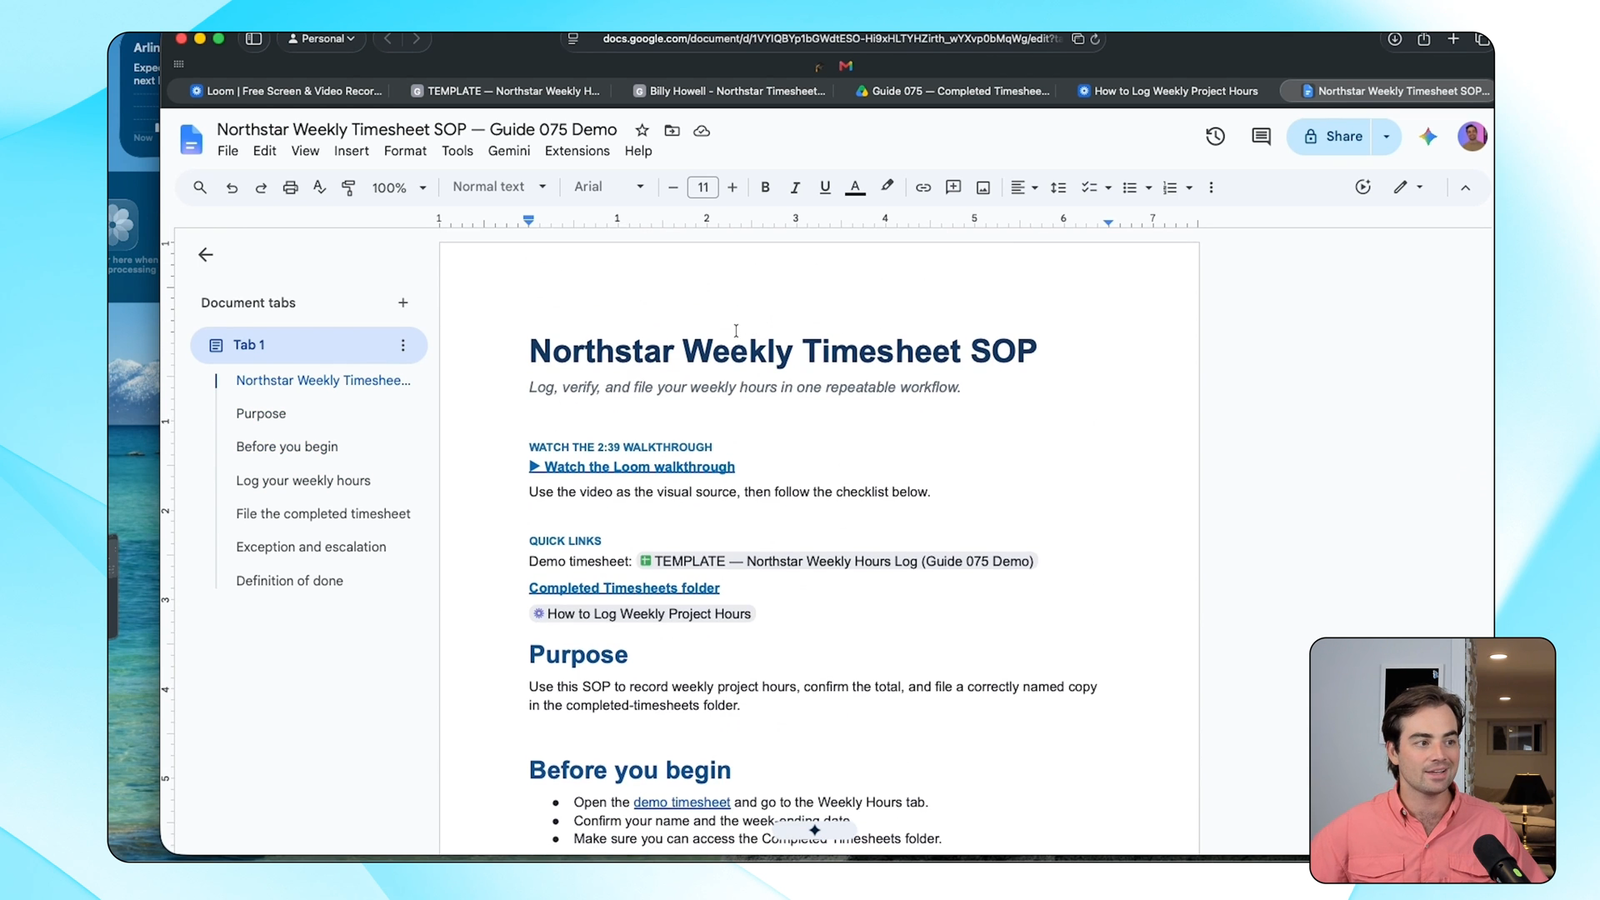Add a comment from toolbar
Viewport: 1600px width, 900px height.
coord(953,187)
